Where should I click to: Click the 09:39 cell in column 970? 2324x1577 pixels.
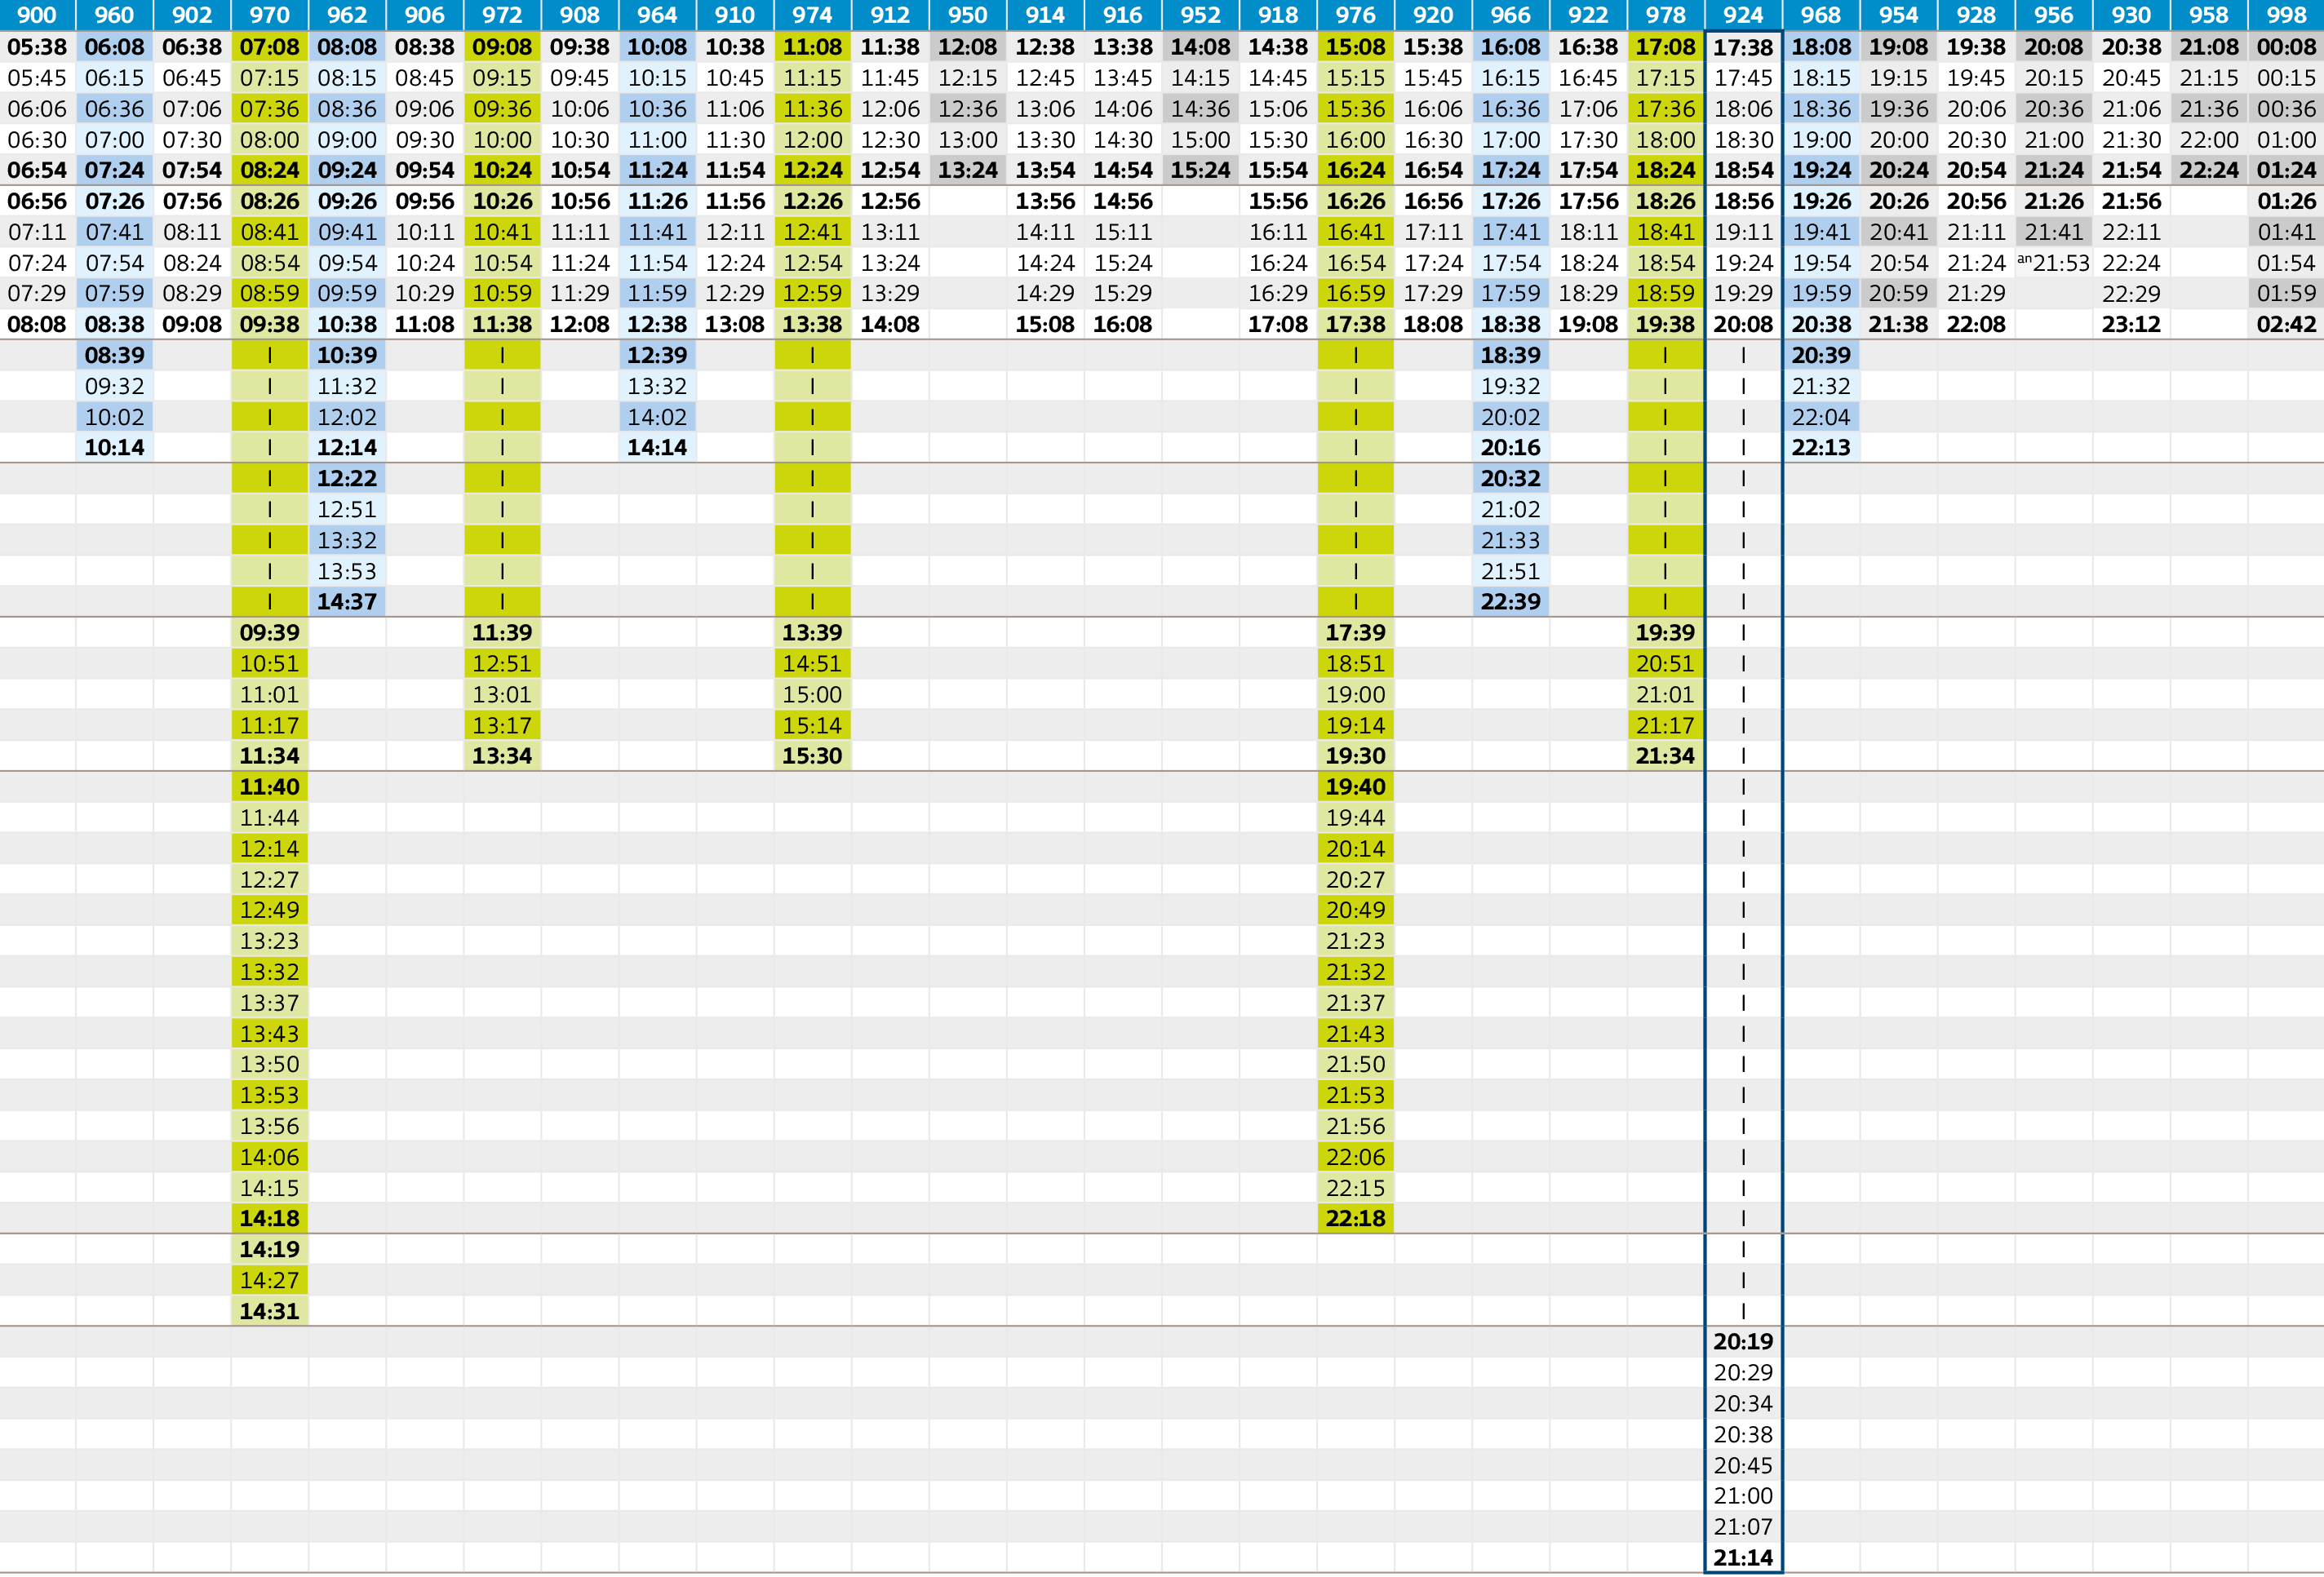pyautogui.click(x=270, y=632)
